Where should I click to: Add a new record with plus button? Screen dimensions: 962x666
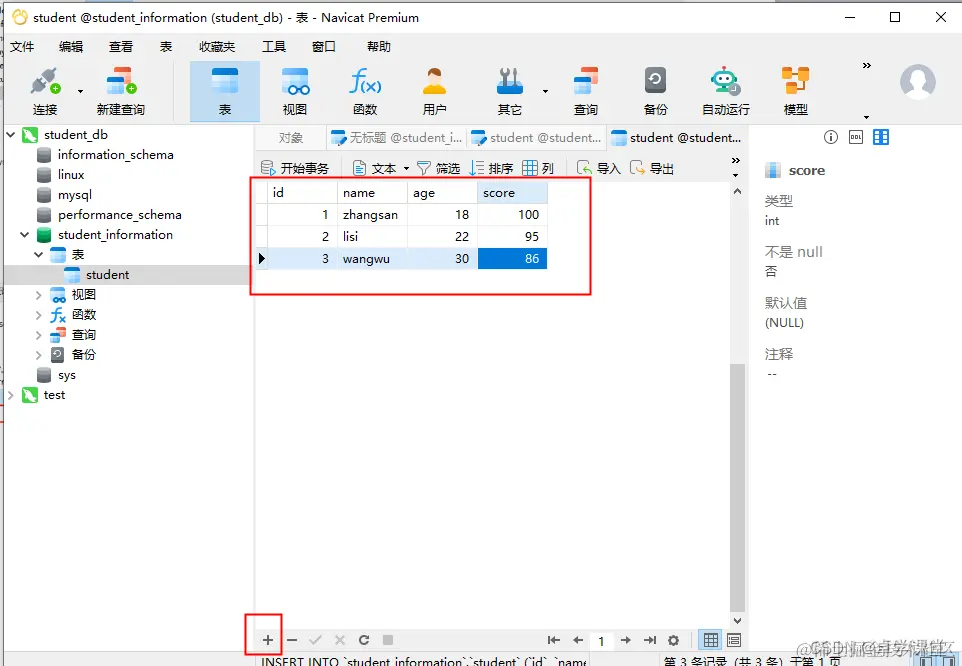coord(268,640)
